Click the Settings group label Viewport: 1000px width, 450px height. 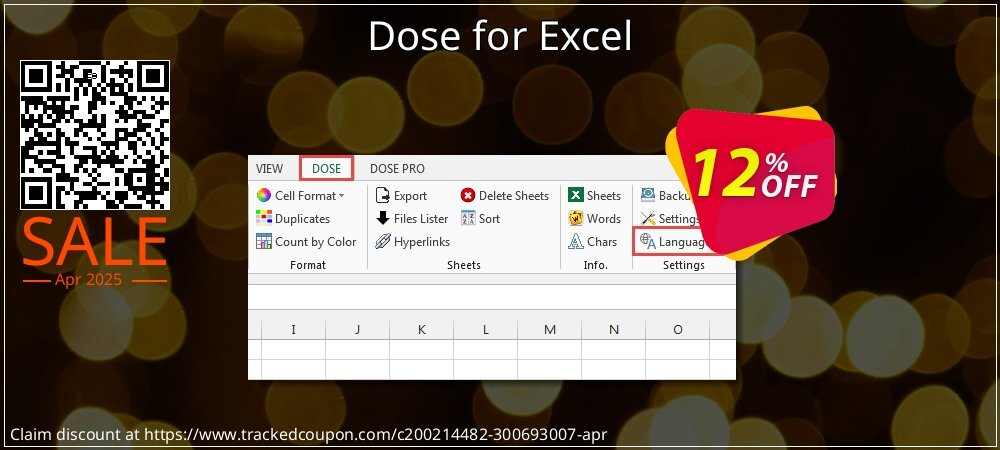coord(684,265)
